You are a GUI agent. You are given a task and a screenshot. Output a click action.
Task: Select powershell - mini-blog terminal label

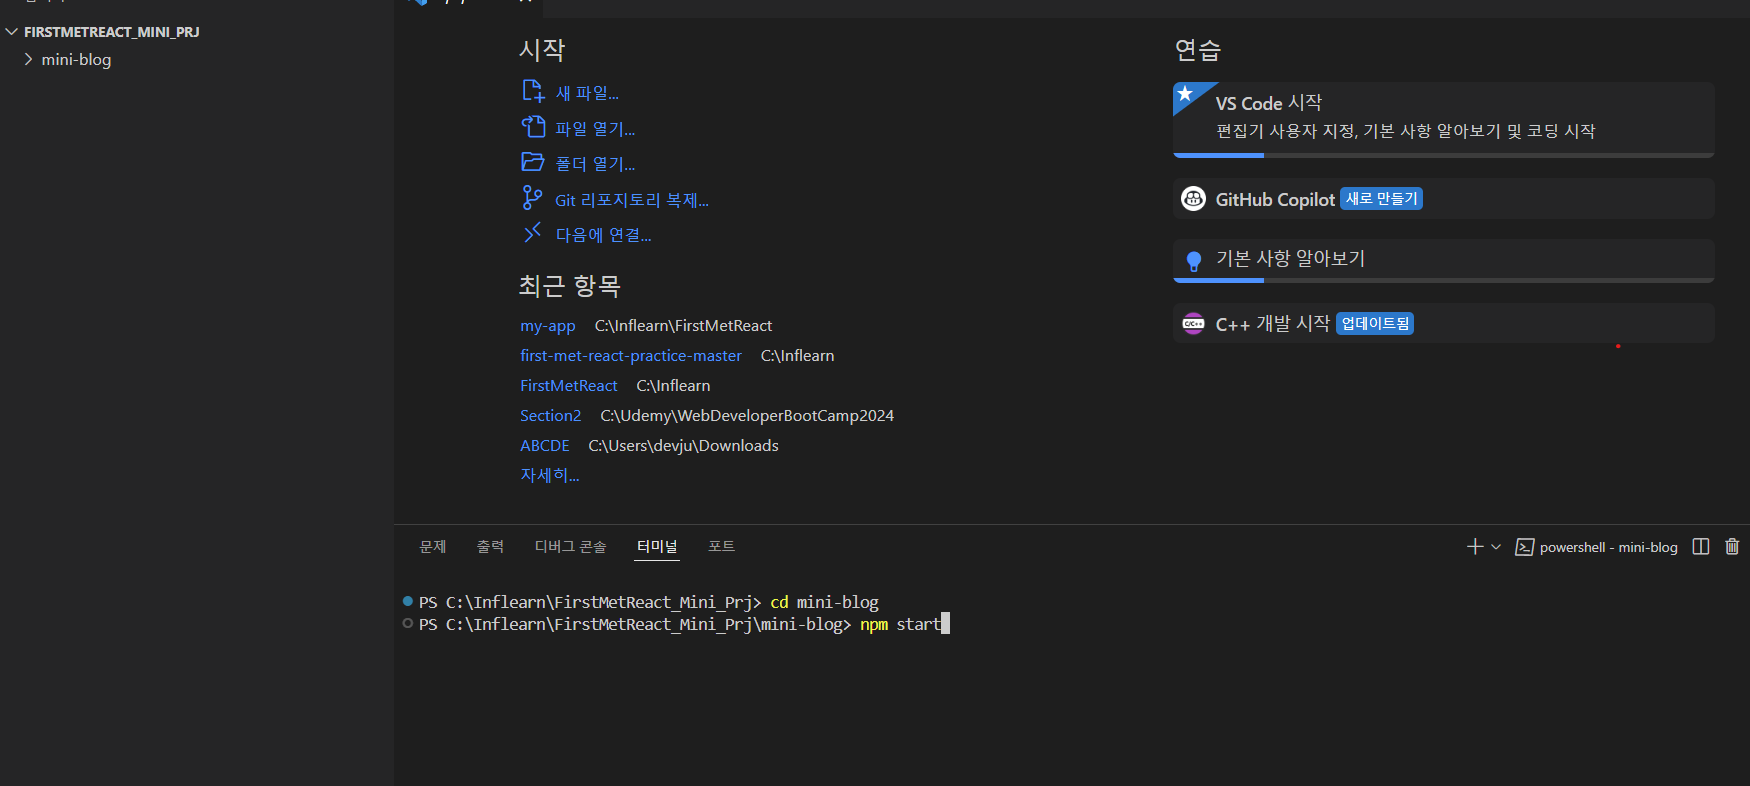click(x=1608, y=547)
